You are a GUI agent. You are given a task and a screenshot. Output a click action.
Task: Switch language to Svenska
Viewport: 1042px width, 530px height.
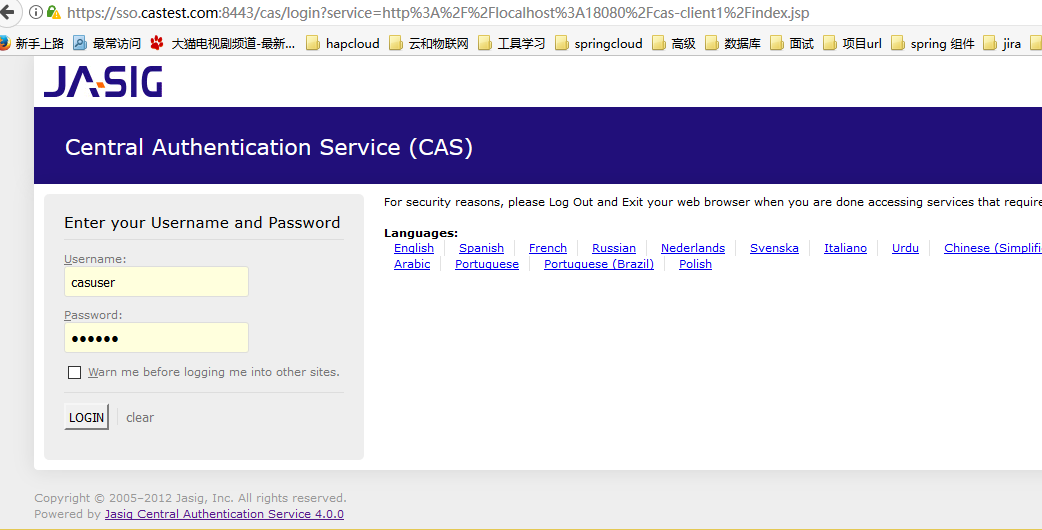point(774,248)
